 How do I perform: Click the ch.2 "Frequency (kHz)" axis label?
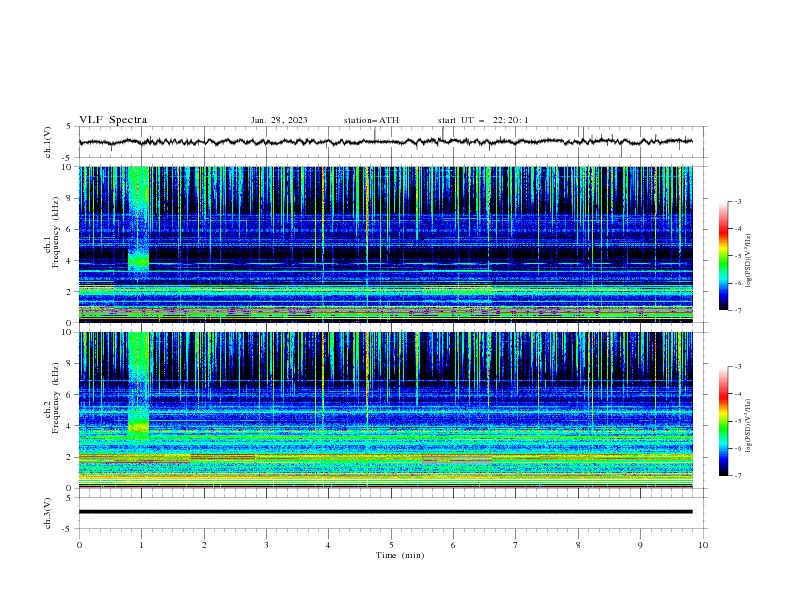click(55, 398)
